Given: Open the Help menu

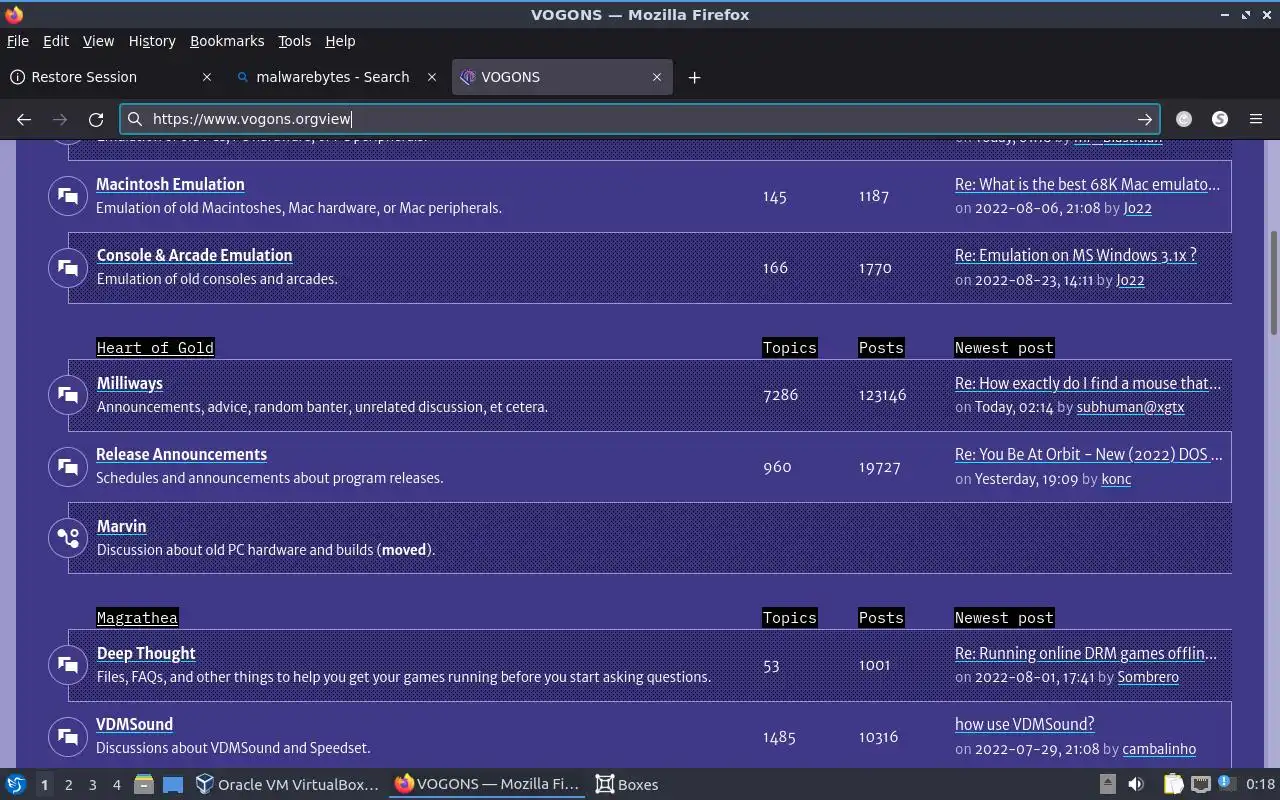Looking at the screenshot, I should point(340,41).
